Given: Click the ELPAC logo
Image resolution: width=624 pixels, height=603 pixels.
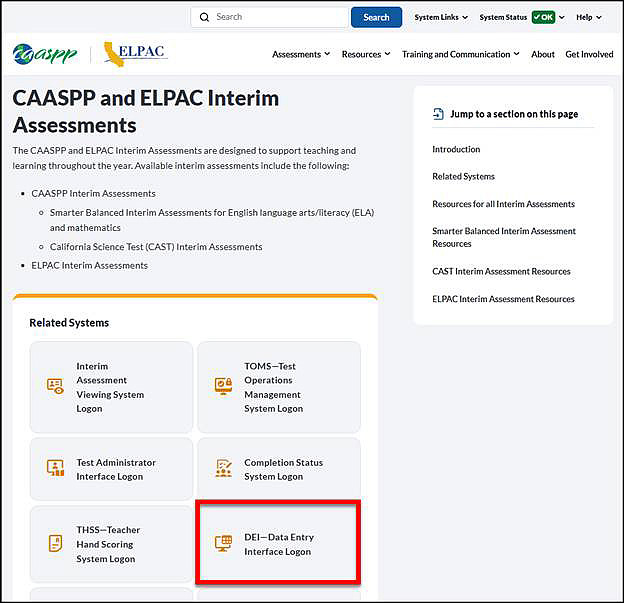Looking at the screenshot, I should click(x=135, y=54).
